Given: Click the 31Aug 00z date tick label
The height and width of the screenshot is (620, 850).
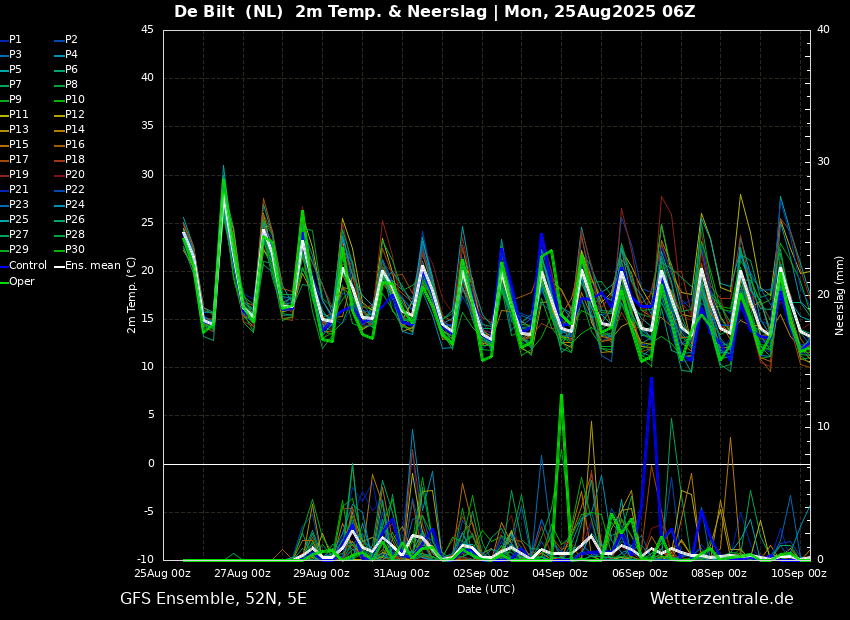Looking at the screenshot, I should click(401, 574).
